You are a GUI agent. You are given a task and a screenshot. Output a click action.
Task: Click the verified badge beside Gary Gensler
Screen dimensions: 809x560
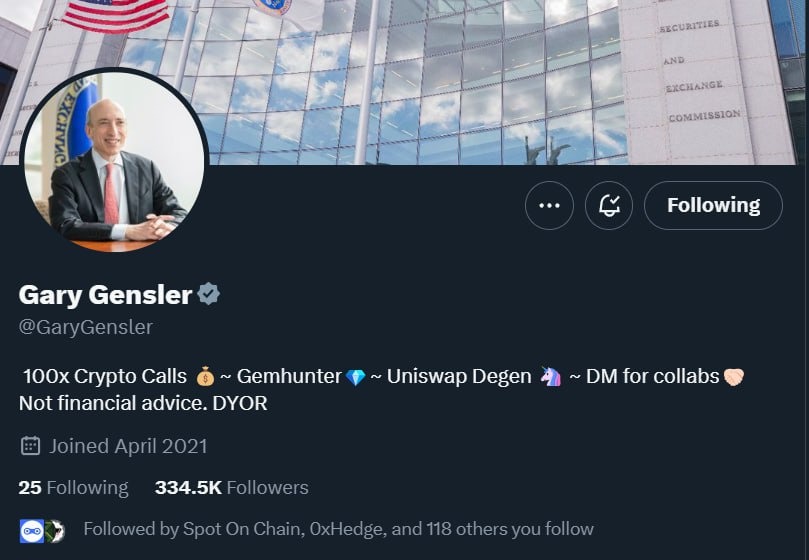click(209, 294)
